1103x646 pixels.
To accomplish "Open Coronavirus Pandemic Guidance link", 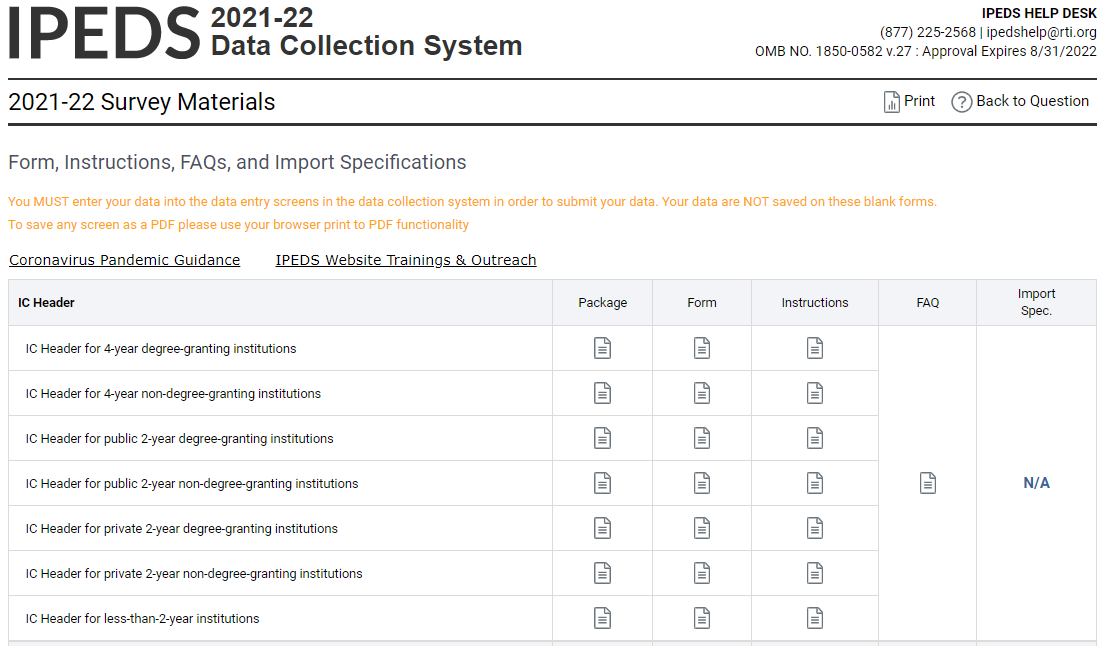I will [124, 260].
